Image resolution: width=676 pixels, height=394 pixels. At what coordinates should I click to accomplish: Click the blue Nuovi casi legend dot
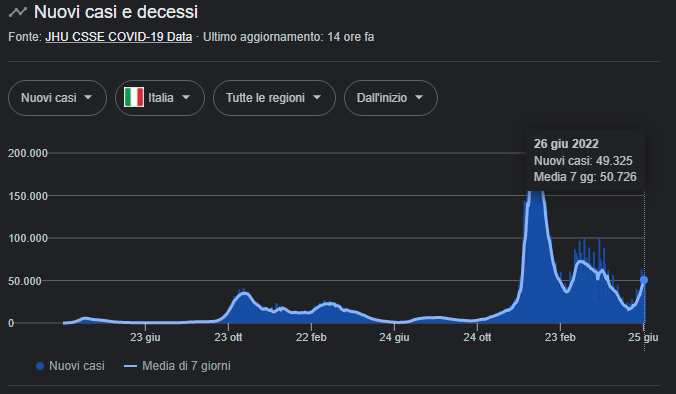tap(40, 366)
